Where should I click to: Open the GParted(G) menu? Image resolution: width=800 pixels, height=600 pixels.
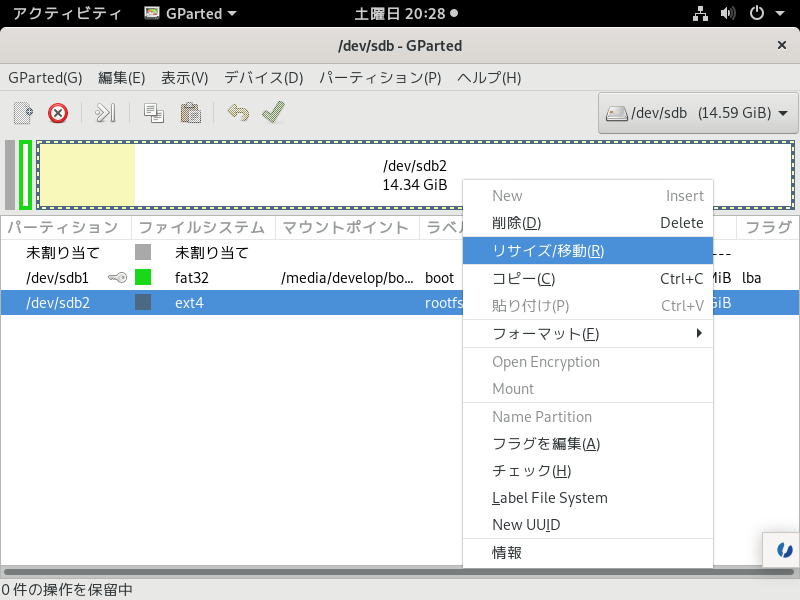45,78
